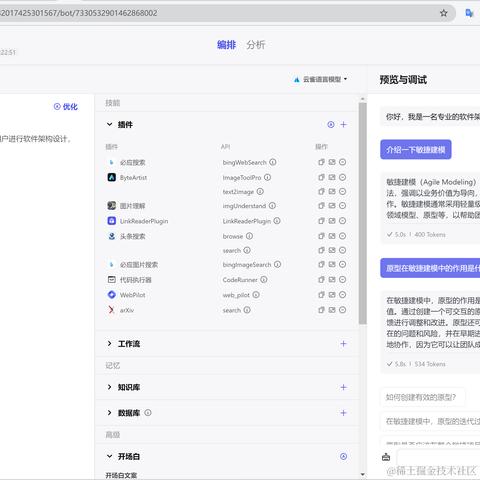The height and width of the screenshot is (480, 480).
Task: Show info icon next to 数据库
Action: pyautogui.click(x=148, y=413)
